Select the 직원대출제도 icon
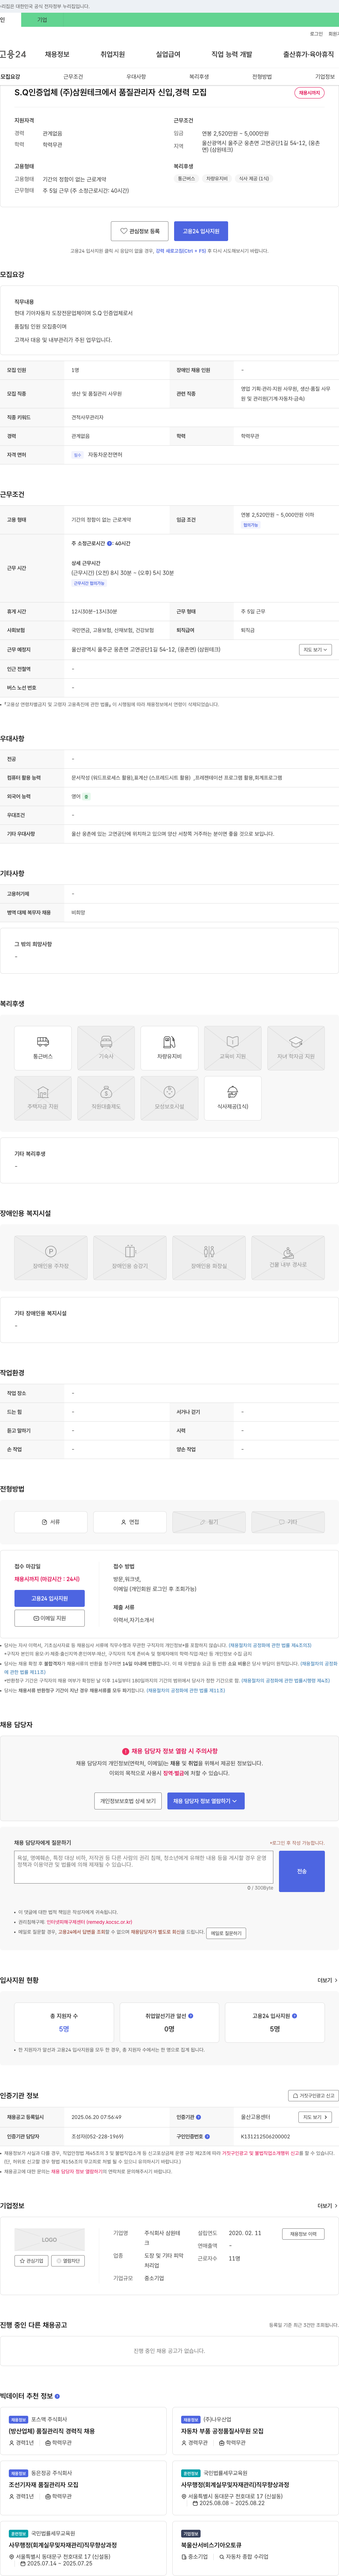This screenshot has width=339, height=2576. (x=106, y=1098)
